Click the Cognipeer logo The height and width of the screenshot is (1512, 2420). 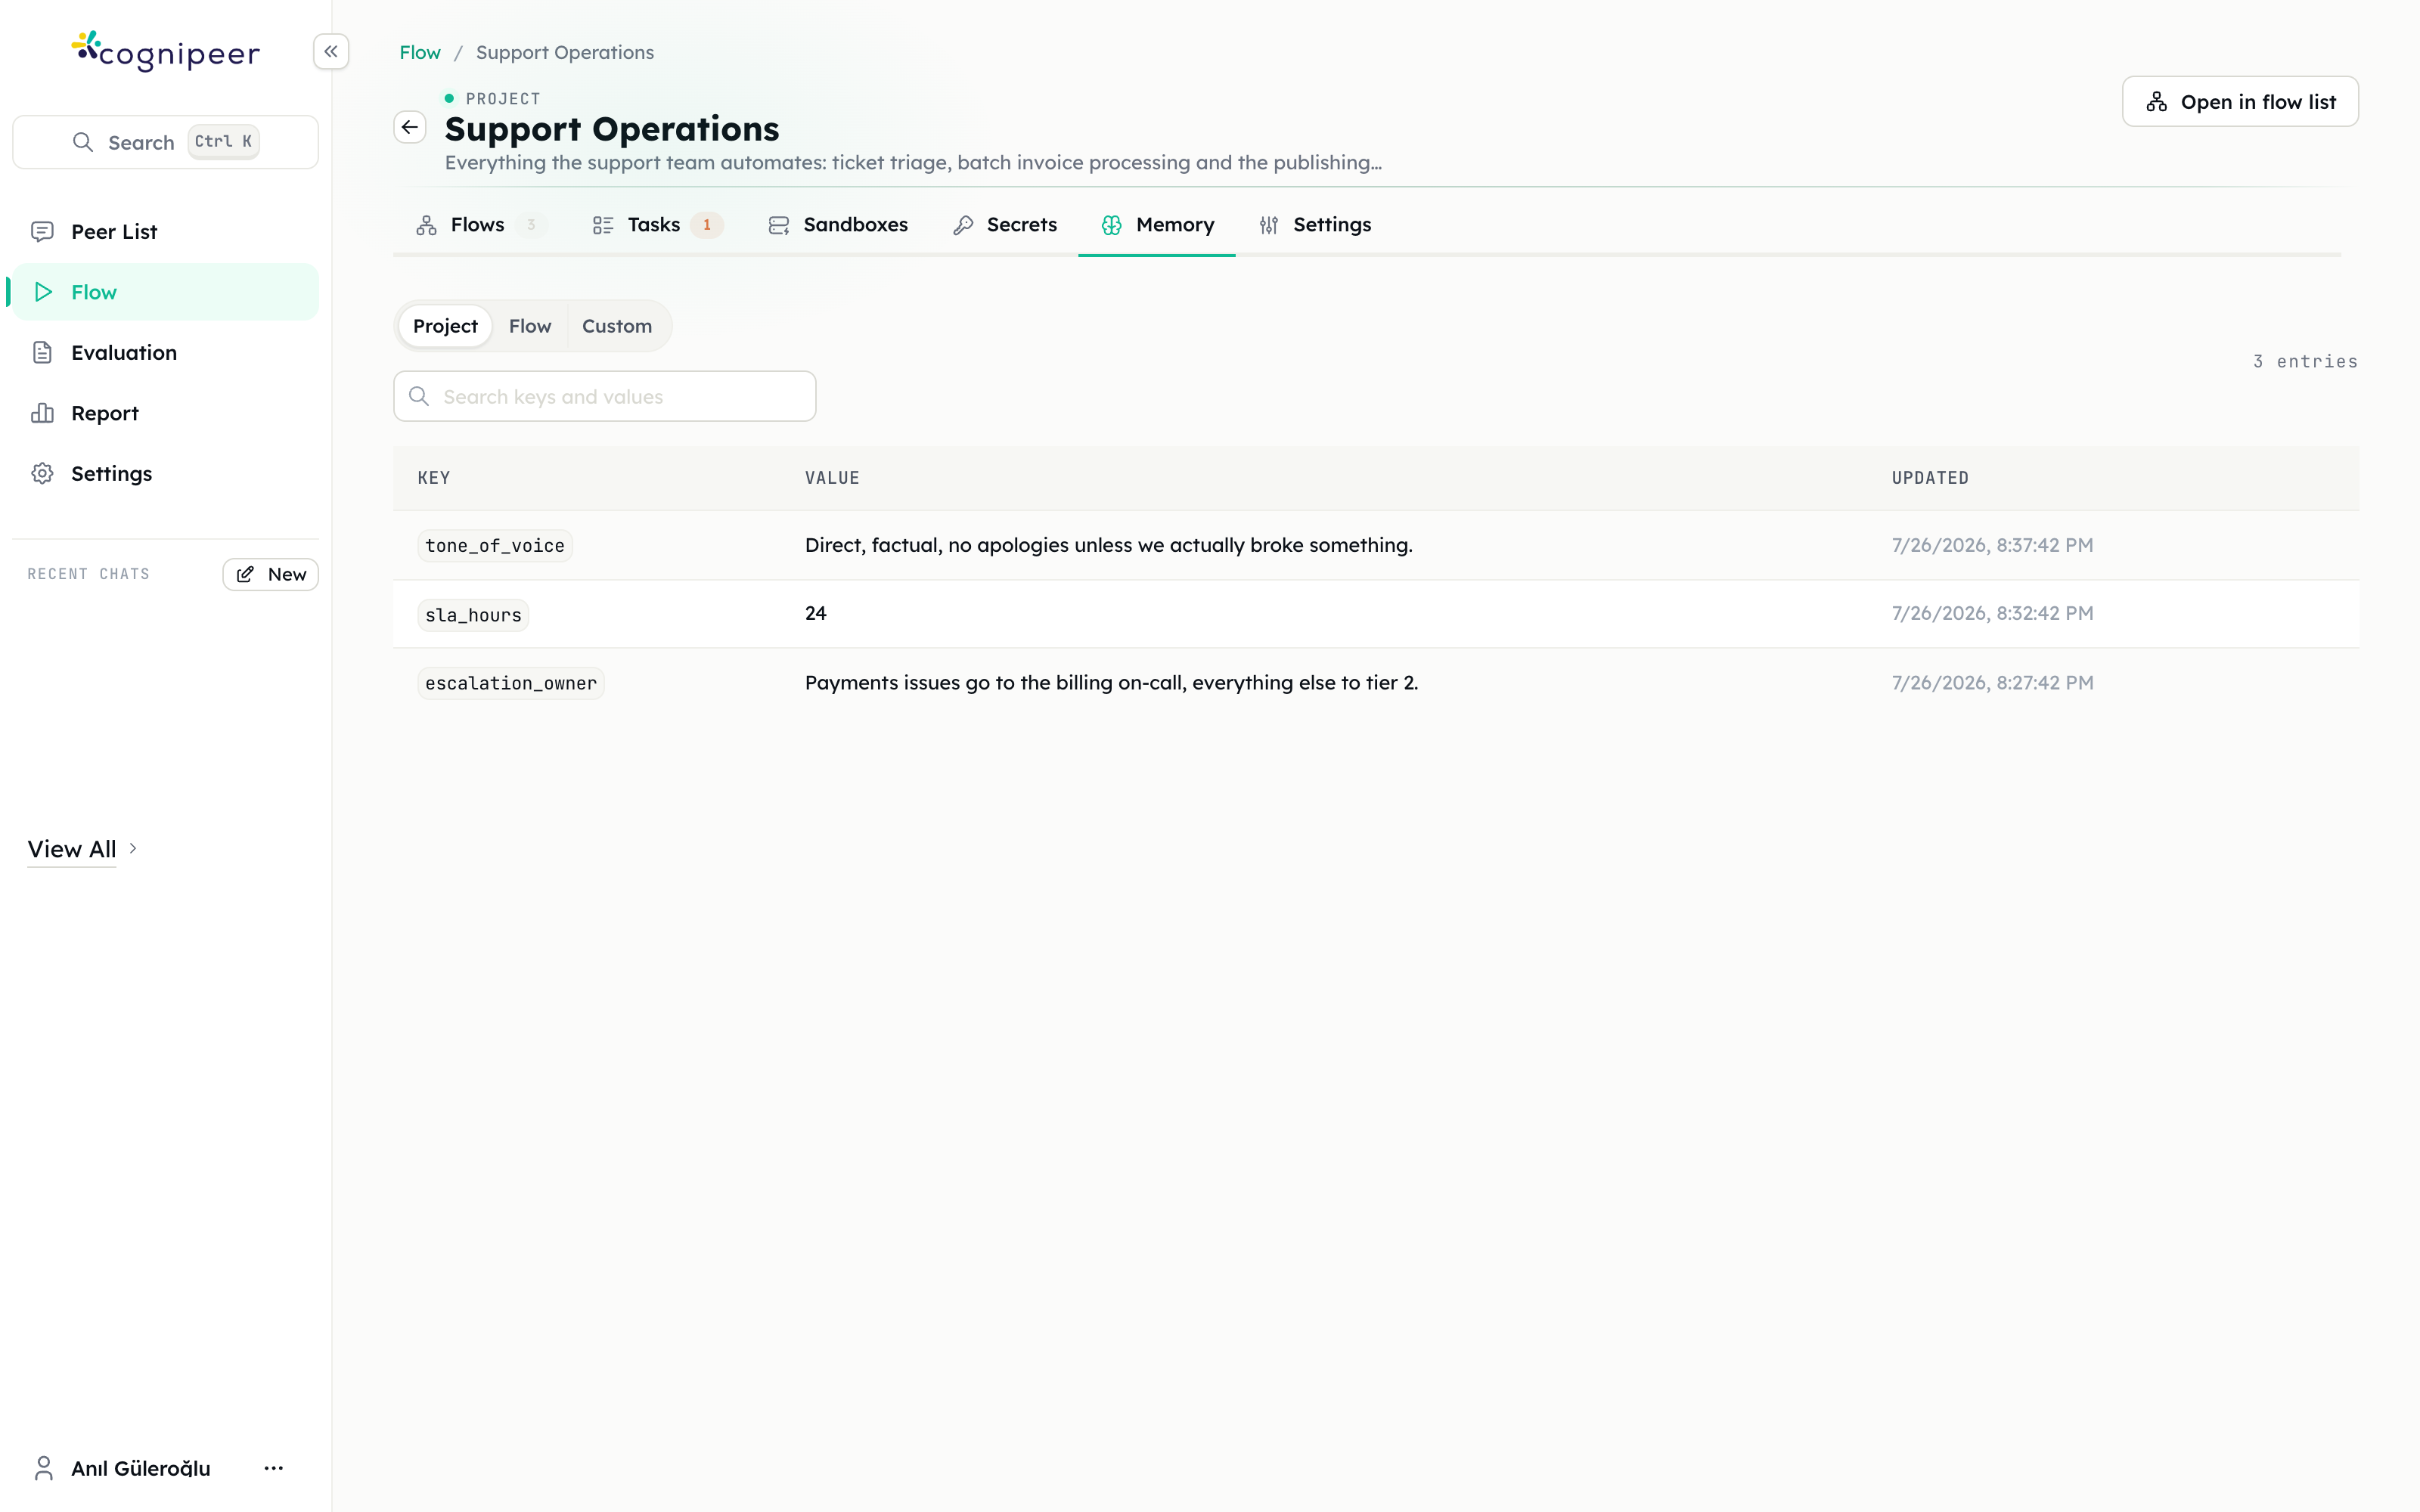pos(166,52)
